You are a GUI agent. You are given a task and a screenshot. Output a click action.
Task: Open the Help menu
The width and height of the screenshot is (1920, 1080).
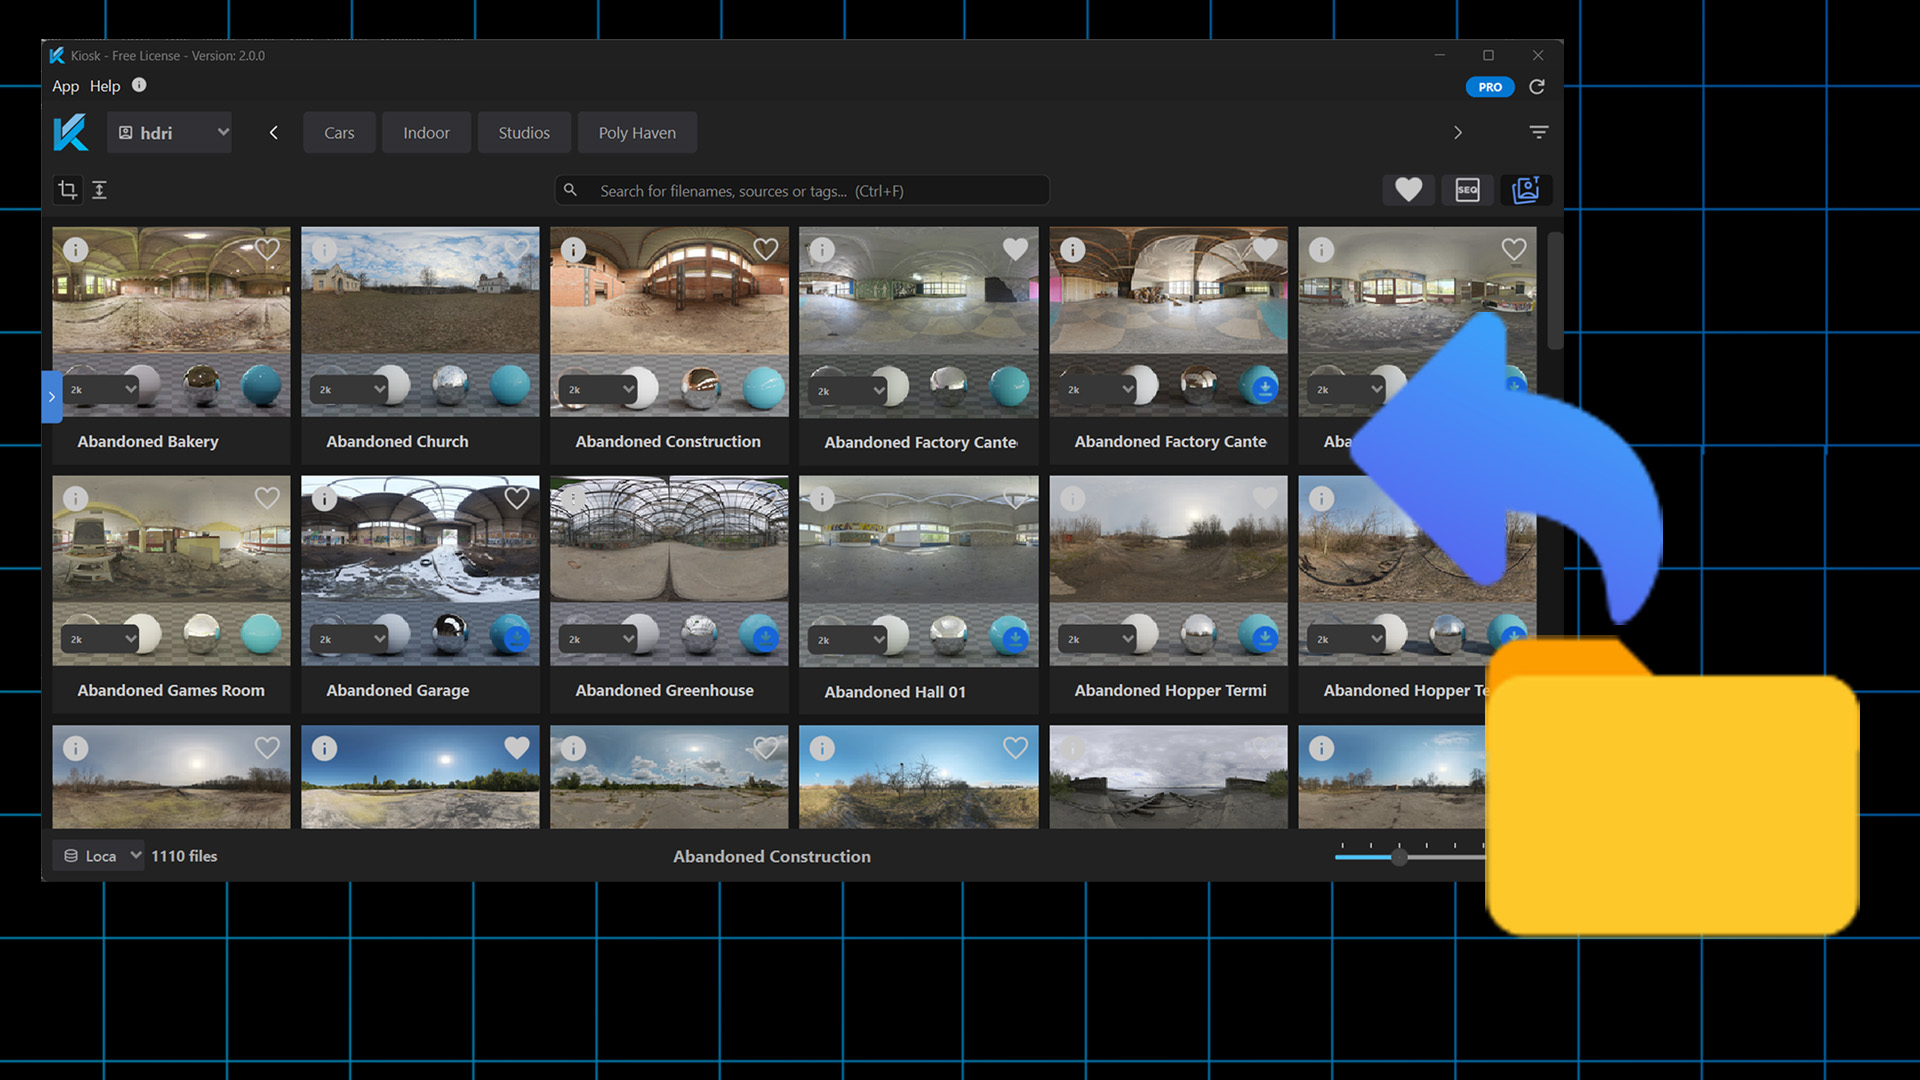(104, 86)
